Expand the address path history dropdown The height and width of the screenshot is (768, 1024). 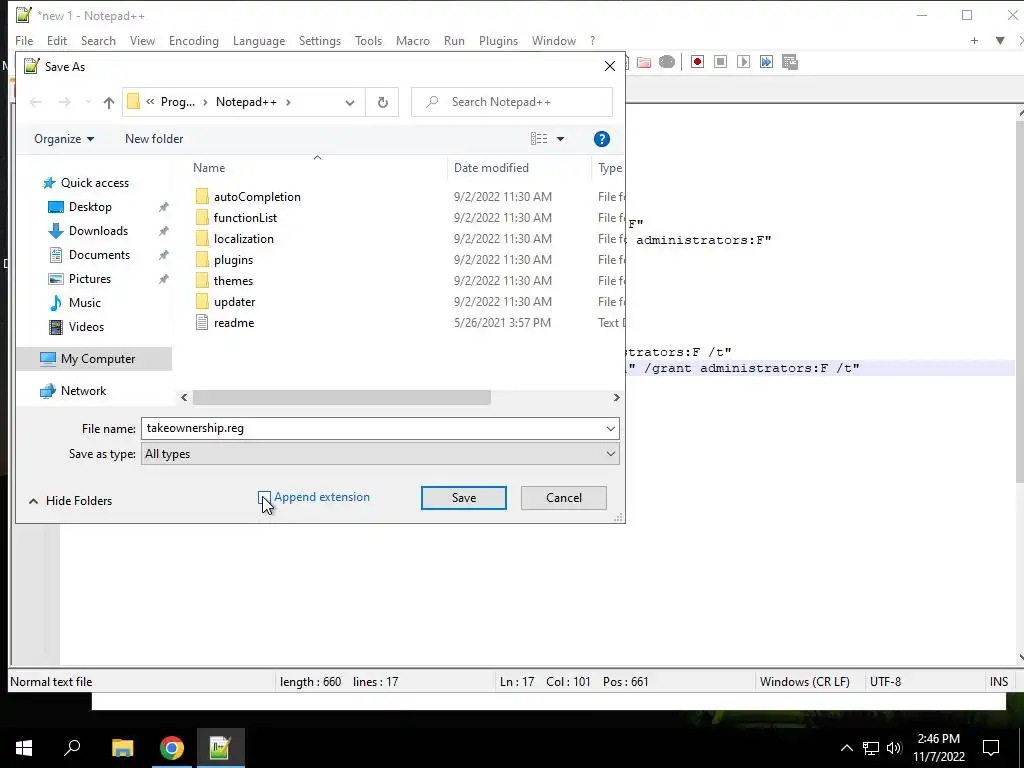click(350, 102)
